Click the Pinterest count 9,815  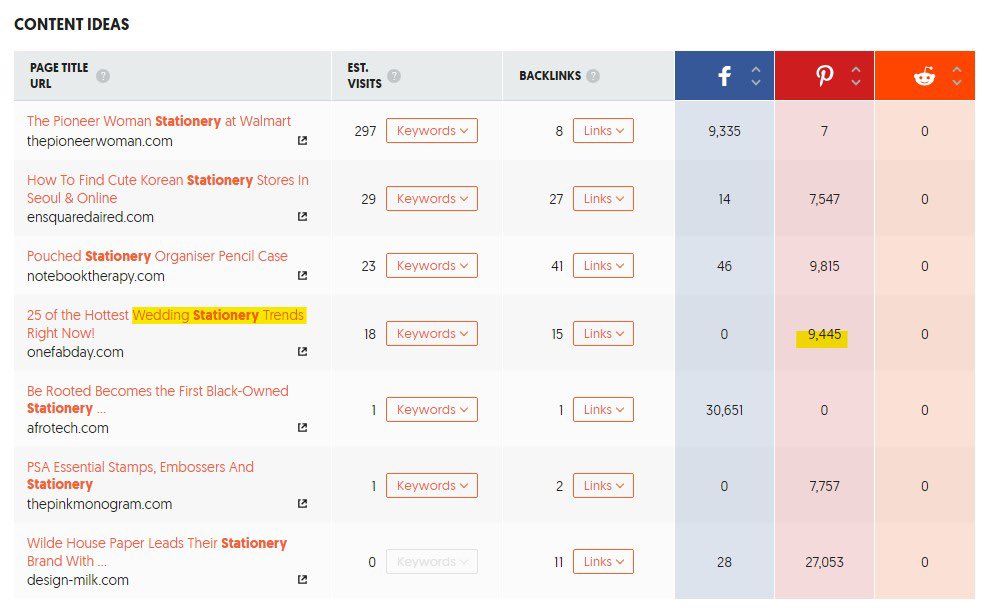(824, 266)
